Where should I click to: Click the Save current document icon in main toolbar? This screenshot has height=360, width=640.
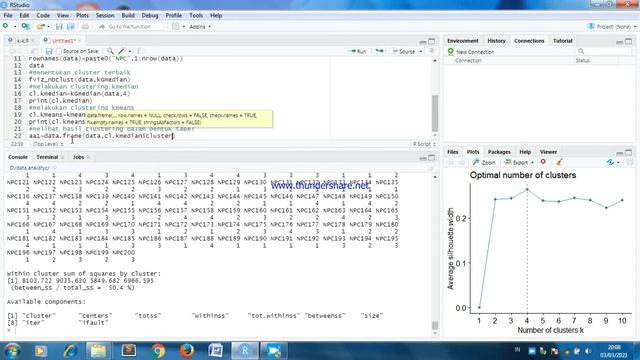(59, 27)
